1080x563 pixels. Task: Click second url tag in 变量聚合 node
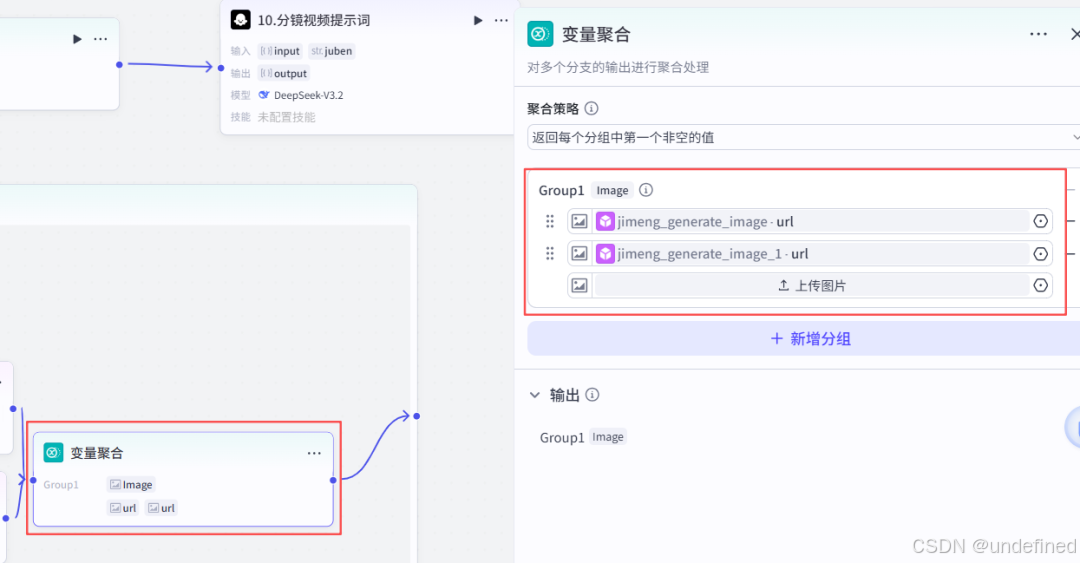(162, 508)
